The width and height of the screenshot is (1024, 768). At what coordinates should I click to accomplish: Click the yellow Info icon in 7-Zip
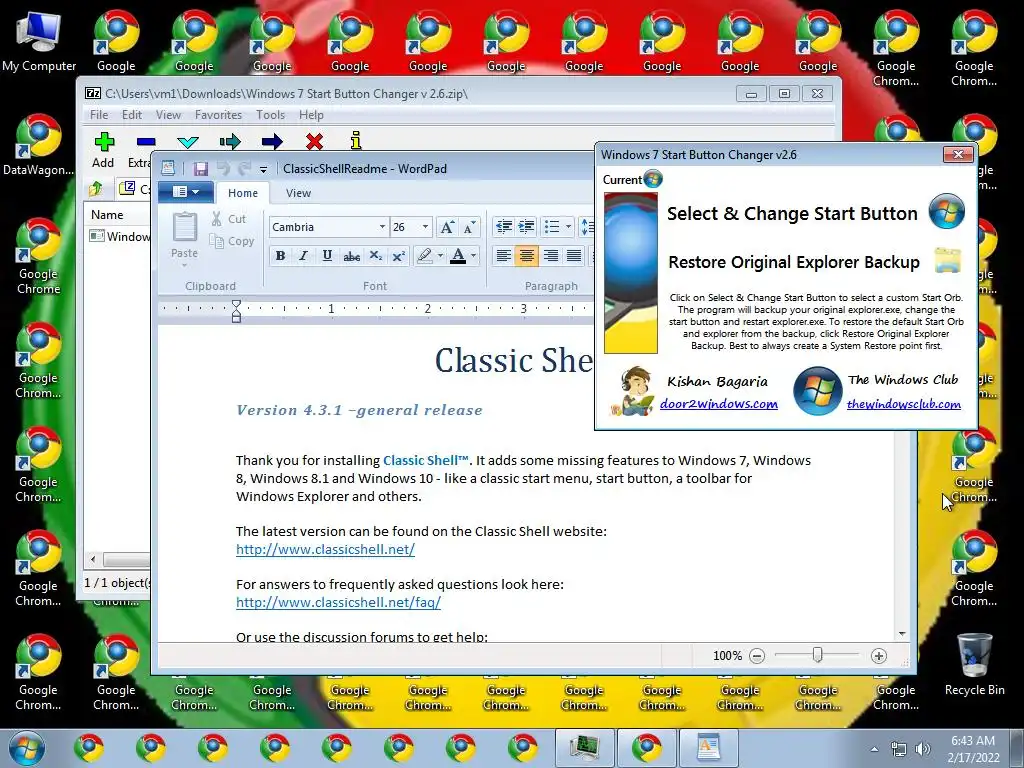355,140
